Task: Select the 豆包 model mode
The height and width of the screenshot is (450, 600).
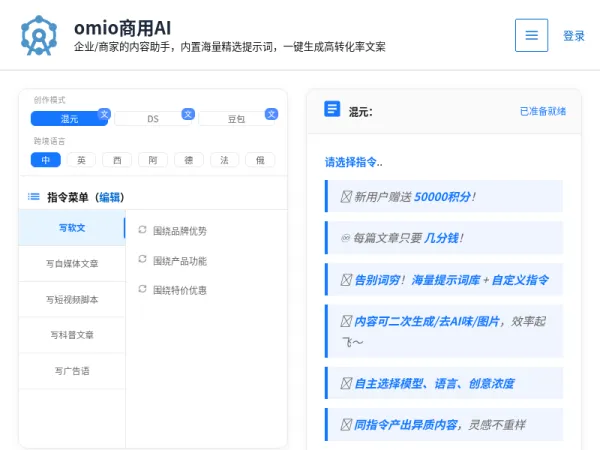Action: click(x=236, y=119)
